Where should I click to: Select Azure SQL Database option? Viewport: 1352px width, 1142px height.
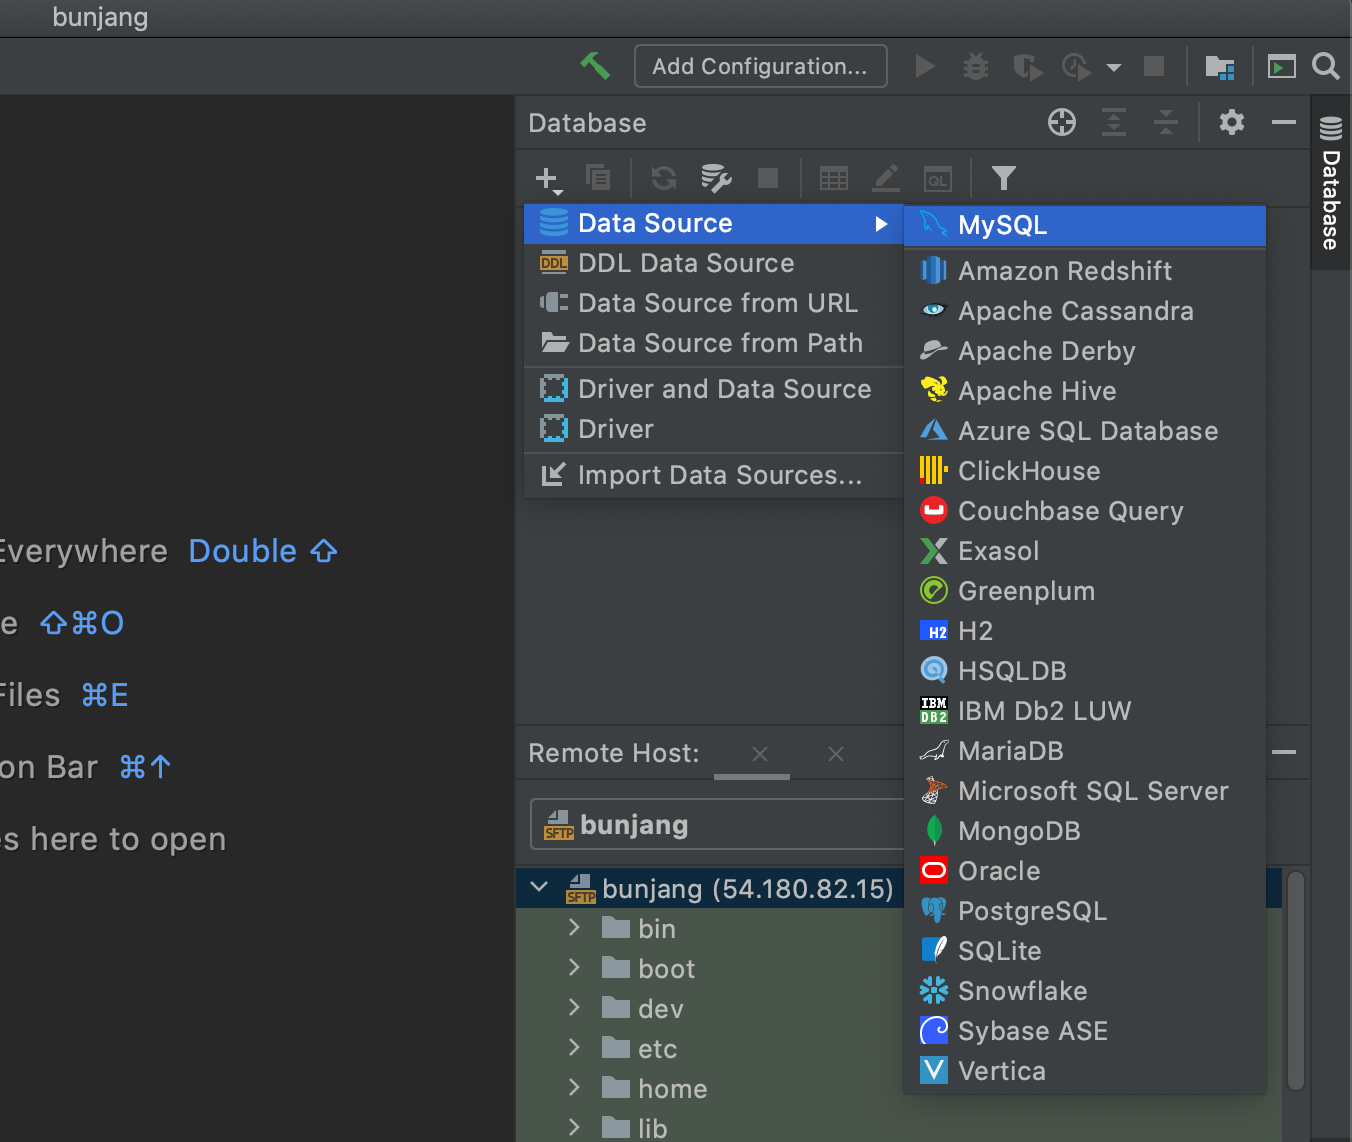pos(1085,431)
